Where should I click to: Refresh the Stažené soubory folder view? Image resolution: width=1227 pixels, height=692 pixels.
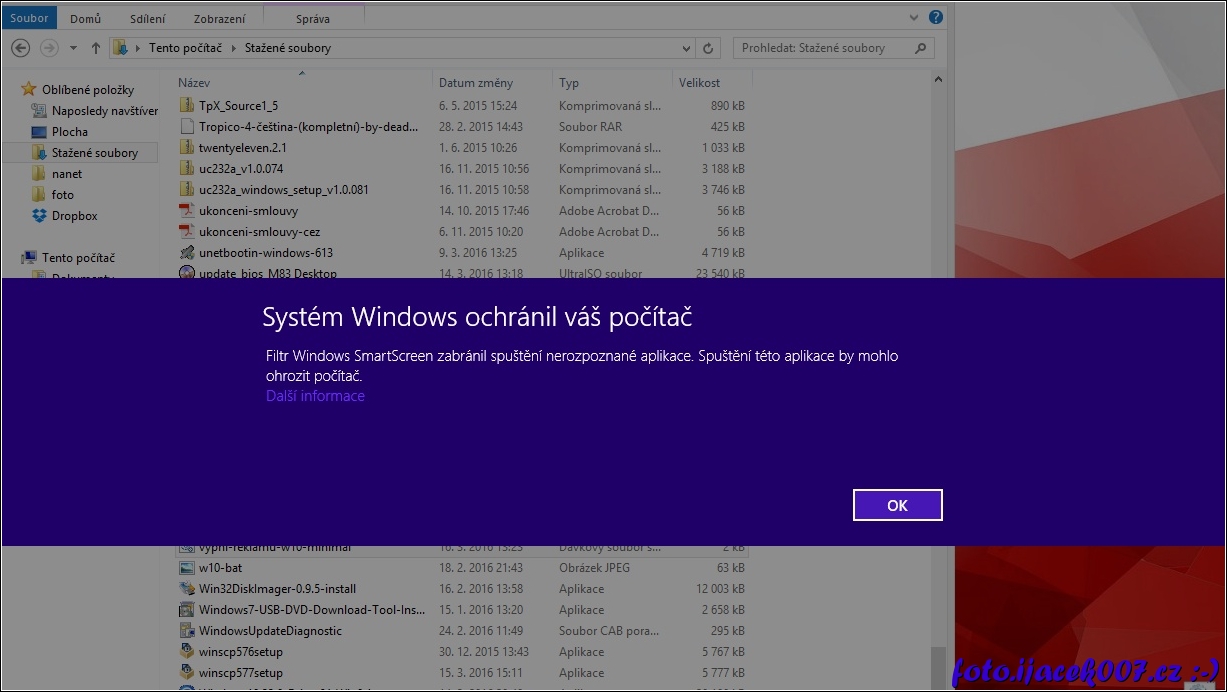point(709,48)
